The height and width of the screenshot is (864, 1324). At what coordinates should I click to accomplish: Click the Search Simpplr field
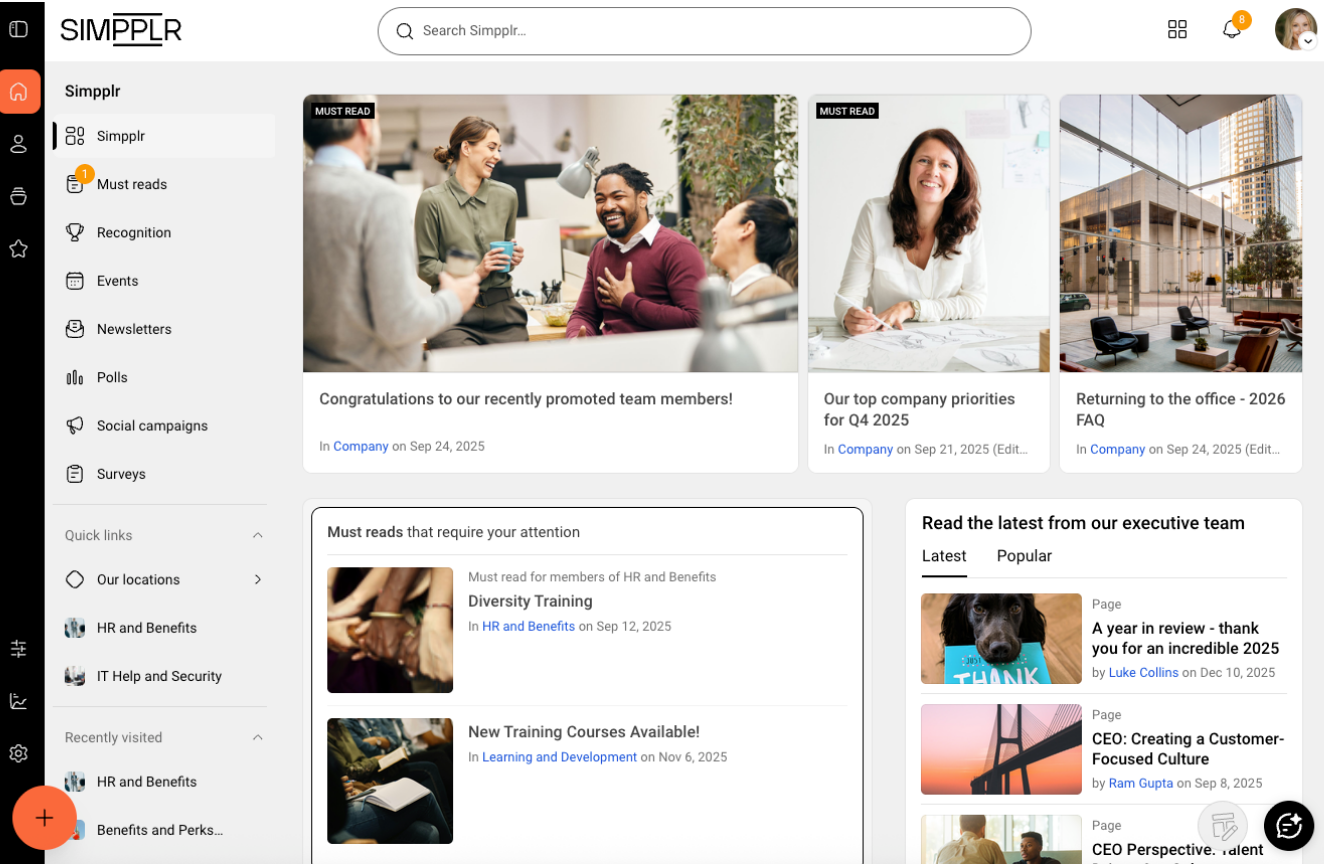click(x=704, y=31)
